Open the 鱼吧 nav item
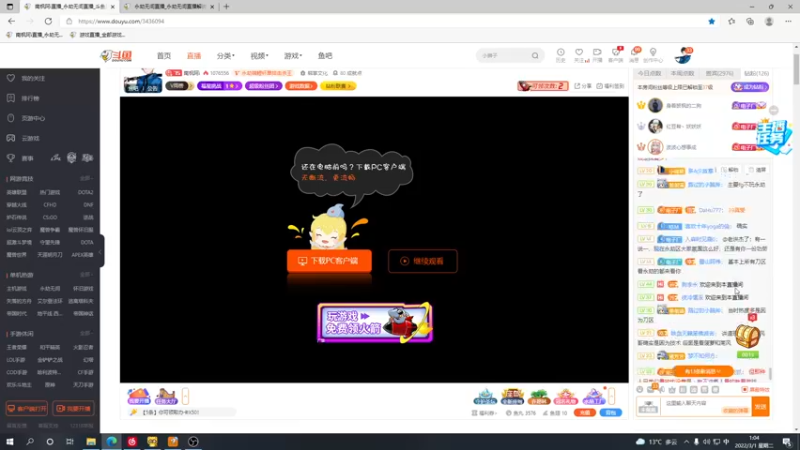Image resolution: width=800 pixels, height=450 pixels. pos(325,56)
